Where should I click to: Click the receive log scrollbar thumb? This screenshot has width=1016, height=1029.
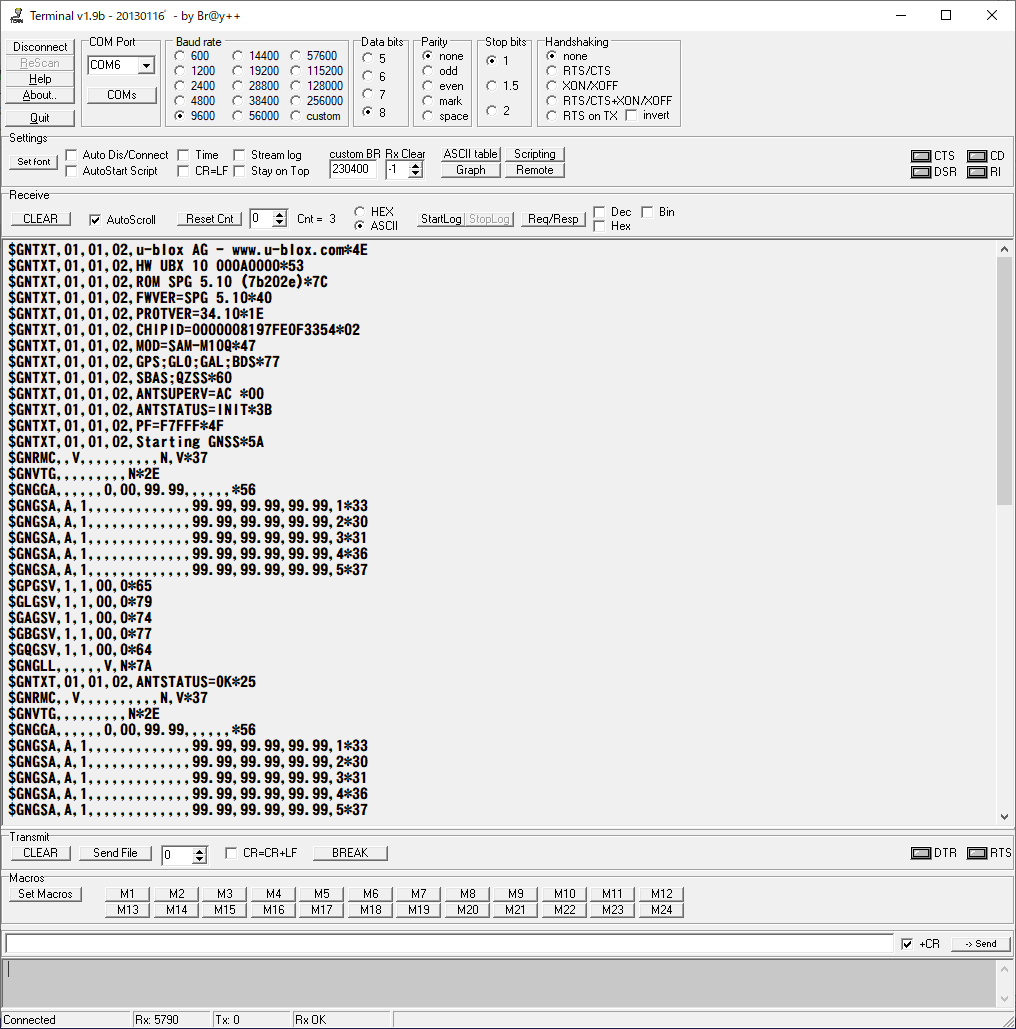click(1004, 381)
